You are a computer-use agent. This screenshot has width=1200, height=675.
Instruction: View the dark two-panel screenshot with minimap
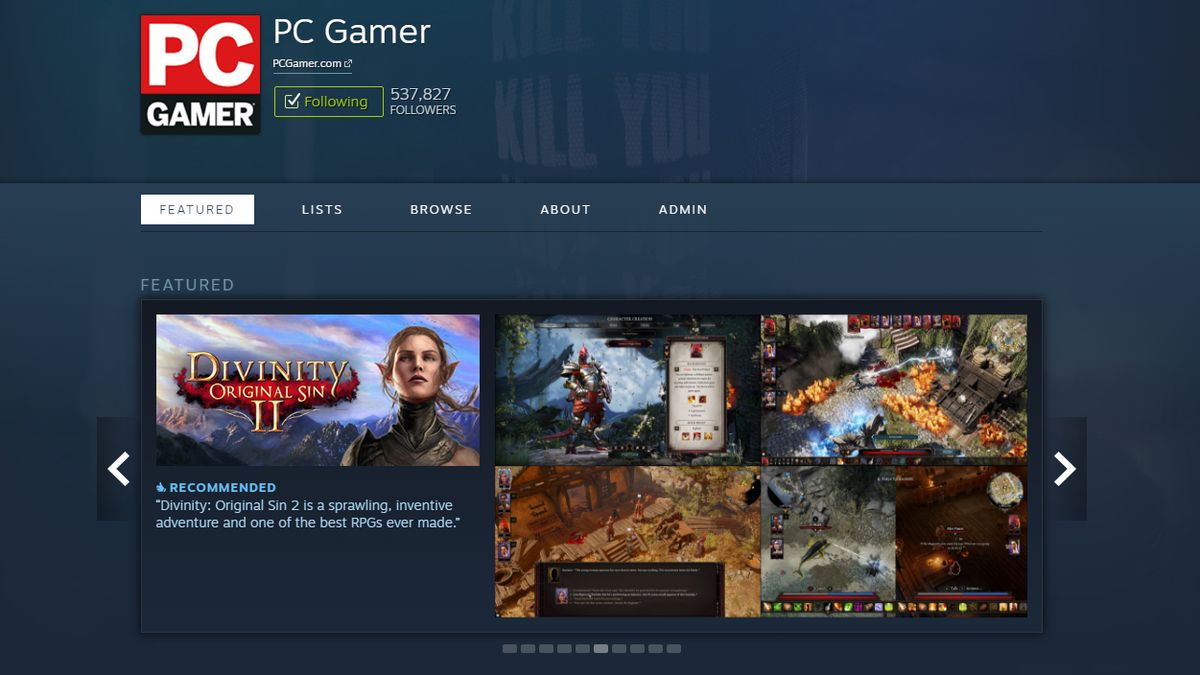pyautogui.click(x=894, y=542)
